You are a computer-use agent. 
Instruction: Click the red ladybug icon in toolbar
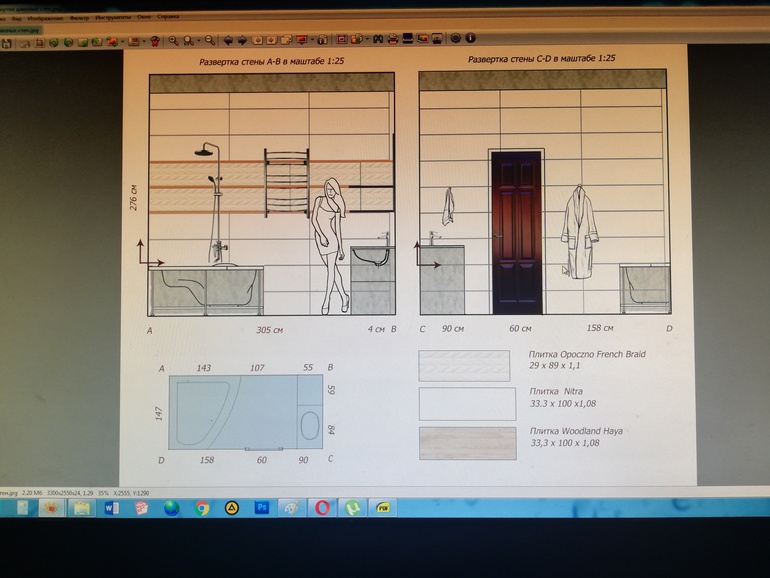(x=155, y=40)
